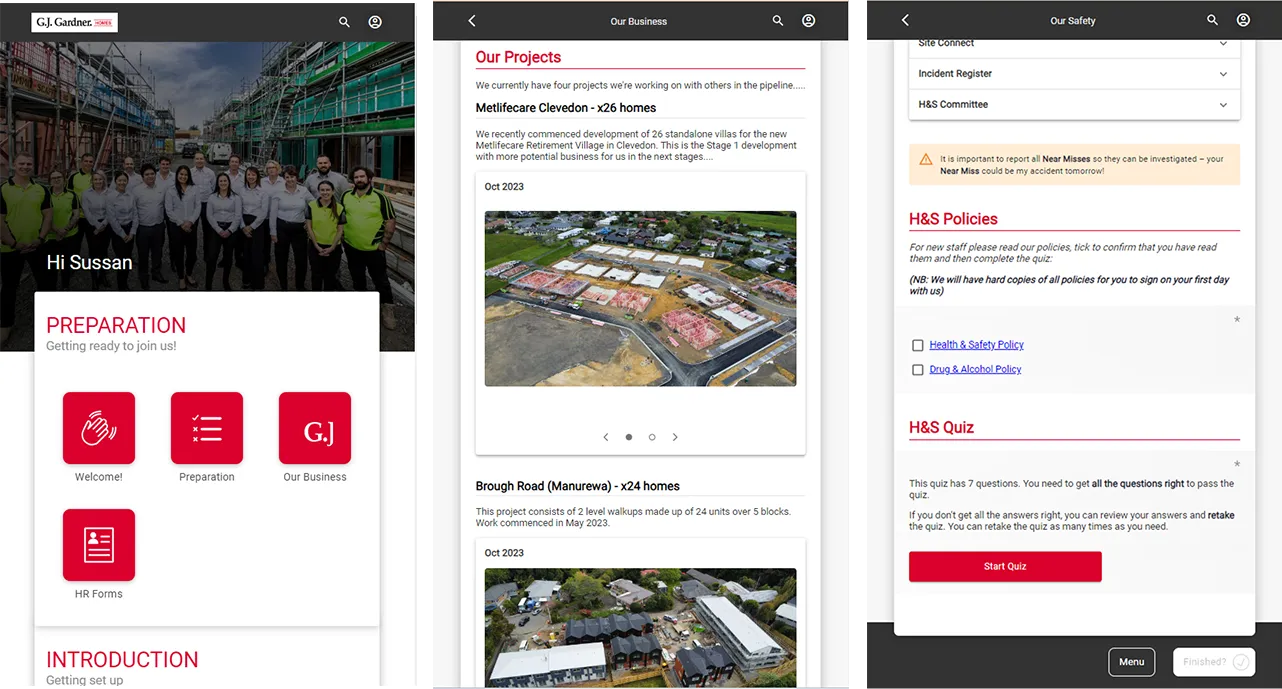1282x689 pixels.
Task: Tick the Health & Safety Policy checkbox
Action: pyautogui.click(x=918, y=345)
